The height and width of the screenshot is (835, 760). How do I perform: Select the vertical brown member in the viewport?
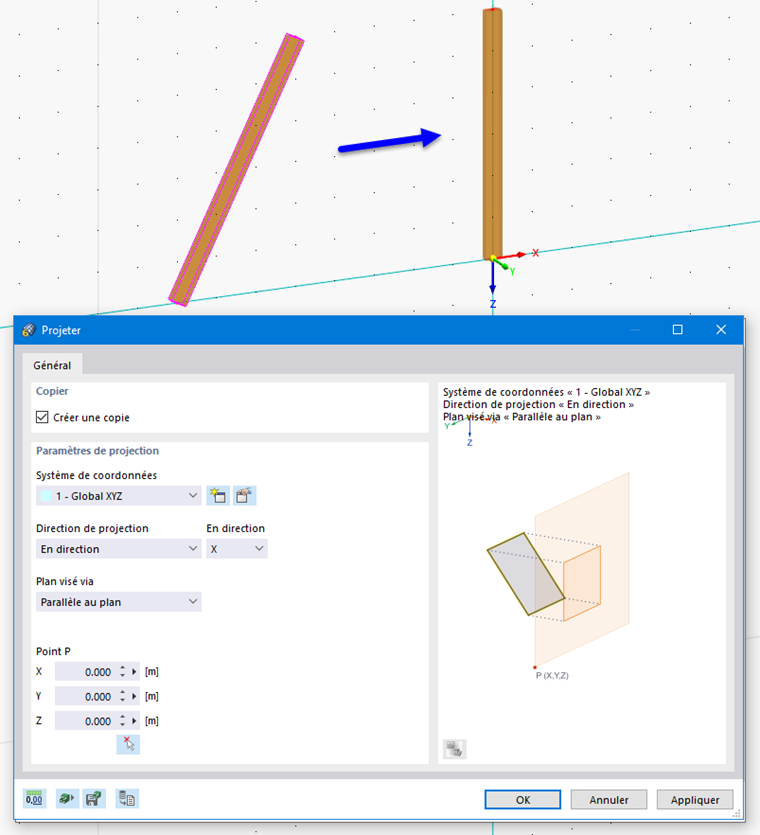point(492,133)
